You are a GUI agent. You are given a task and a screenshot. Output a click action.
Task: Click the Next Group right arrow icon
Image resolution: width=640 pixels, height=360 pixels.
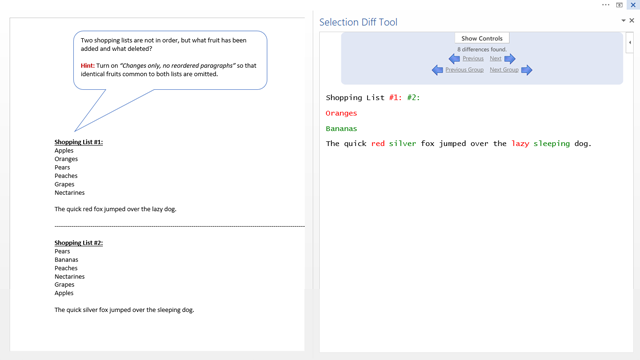527,70
